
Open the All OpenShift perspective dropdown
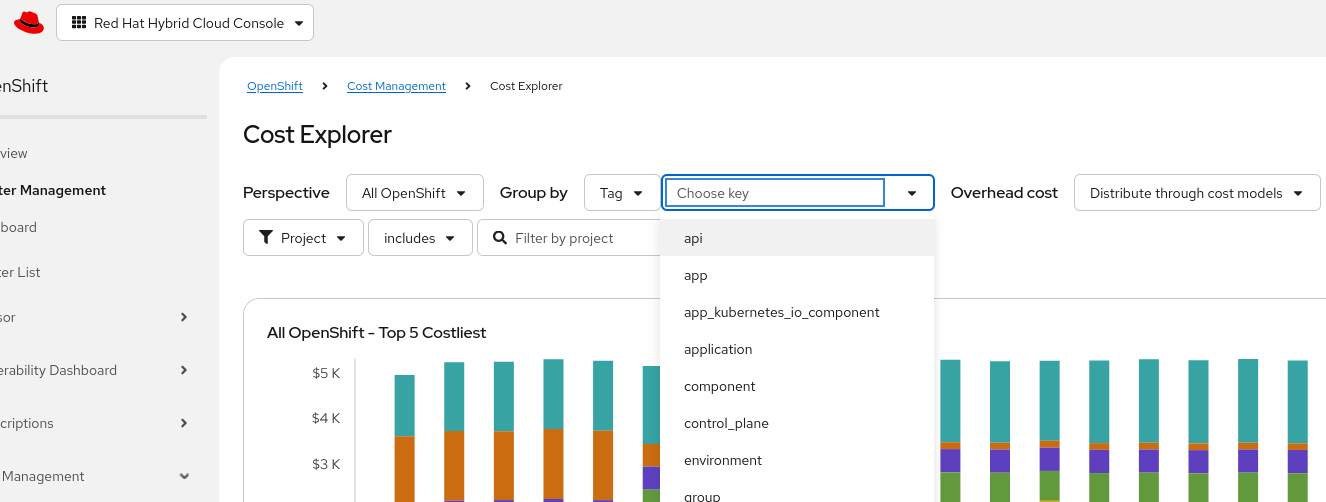(x=414, y=193)
